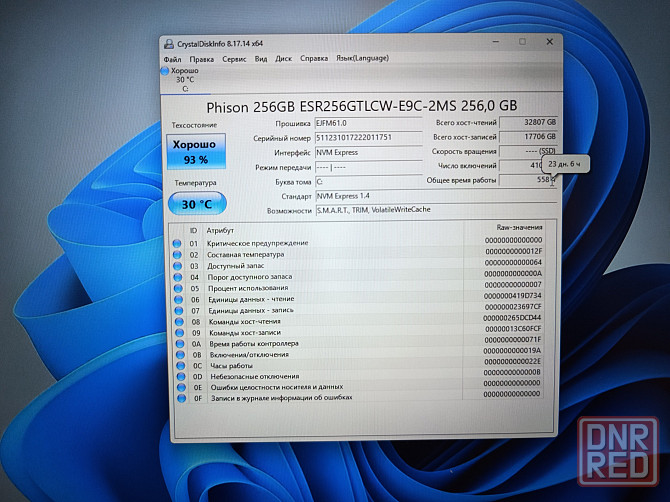Click the Общее время работы value field

coord(528,180)
